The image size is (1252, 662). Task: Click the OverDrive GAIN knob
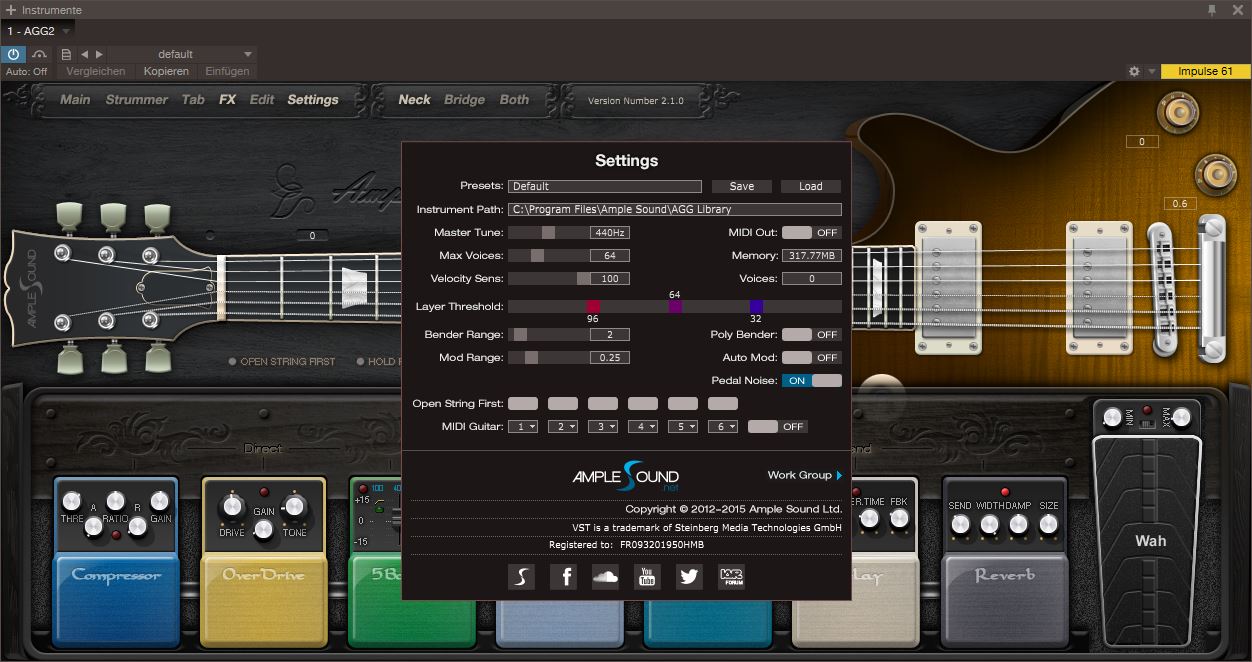click(263, 529)
